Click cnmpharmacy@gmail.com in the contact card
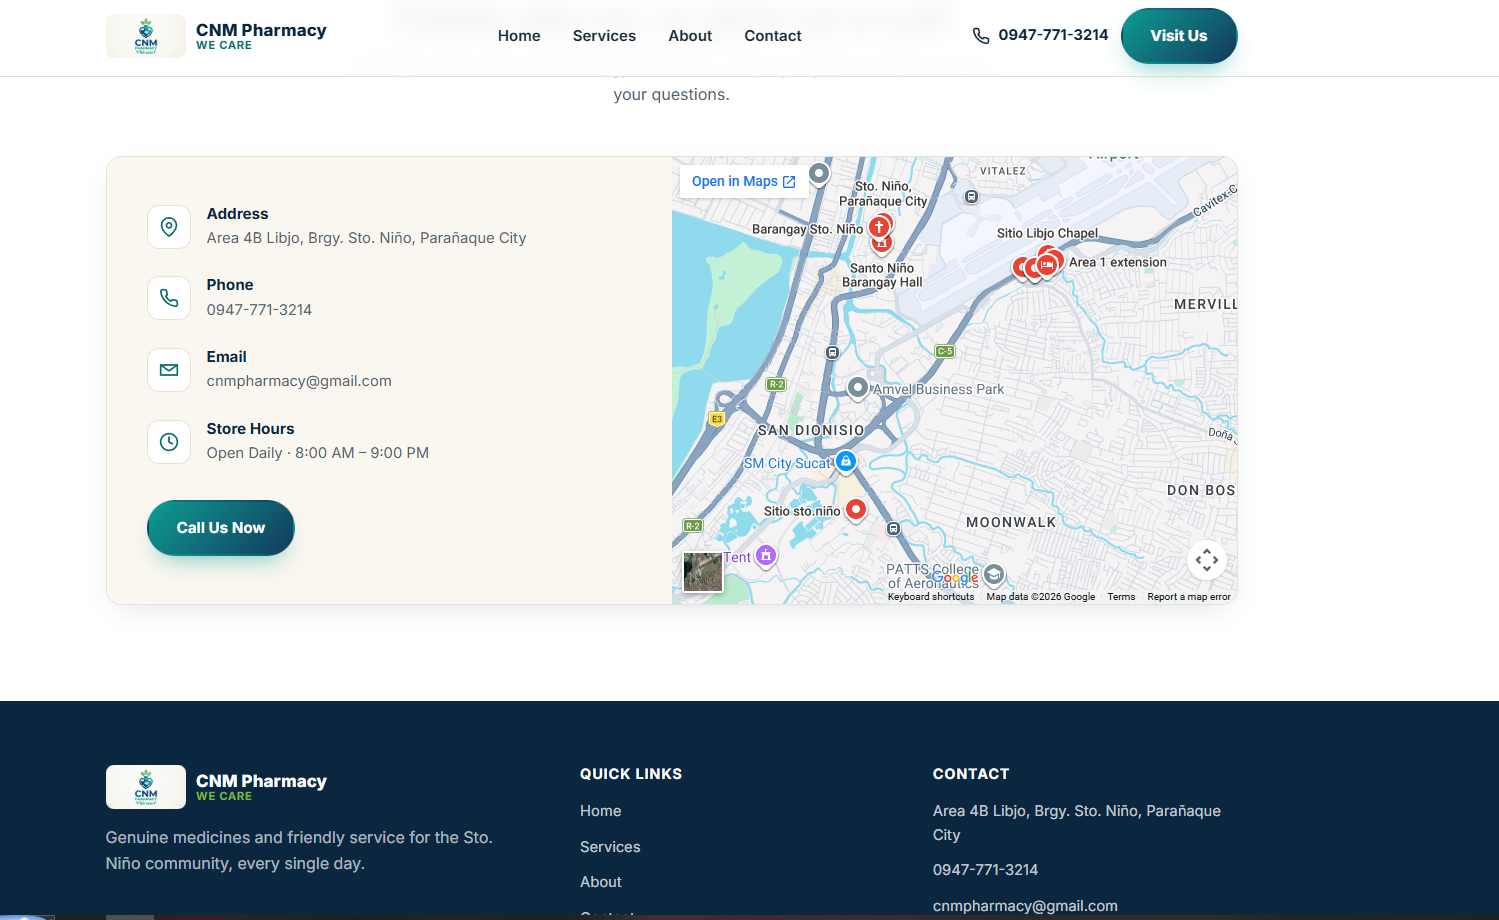The height and width of the screenshot is (920, 1499). click(299, 381)
